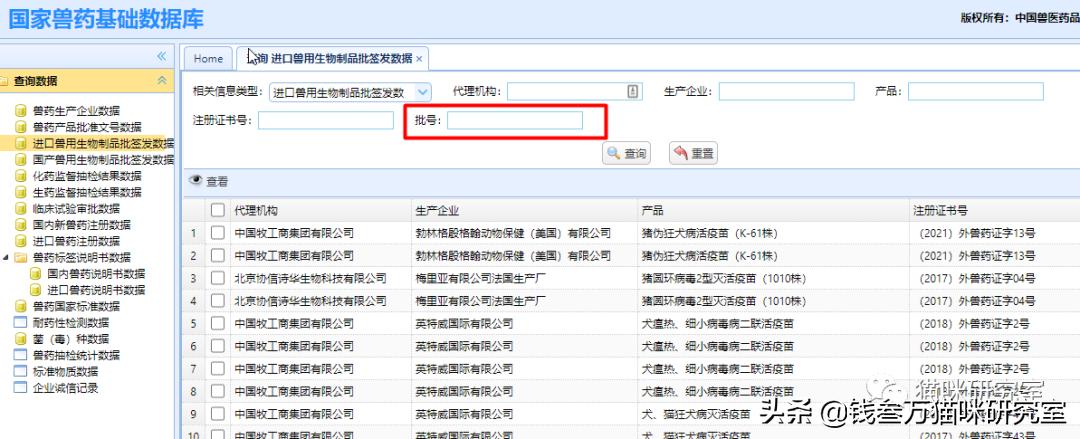Close the 进口兽用生物制品批签发数据 tab
Image resolution: width=1080 pixels, height=439 pixels.
419,59
